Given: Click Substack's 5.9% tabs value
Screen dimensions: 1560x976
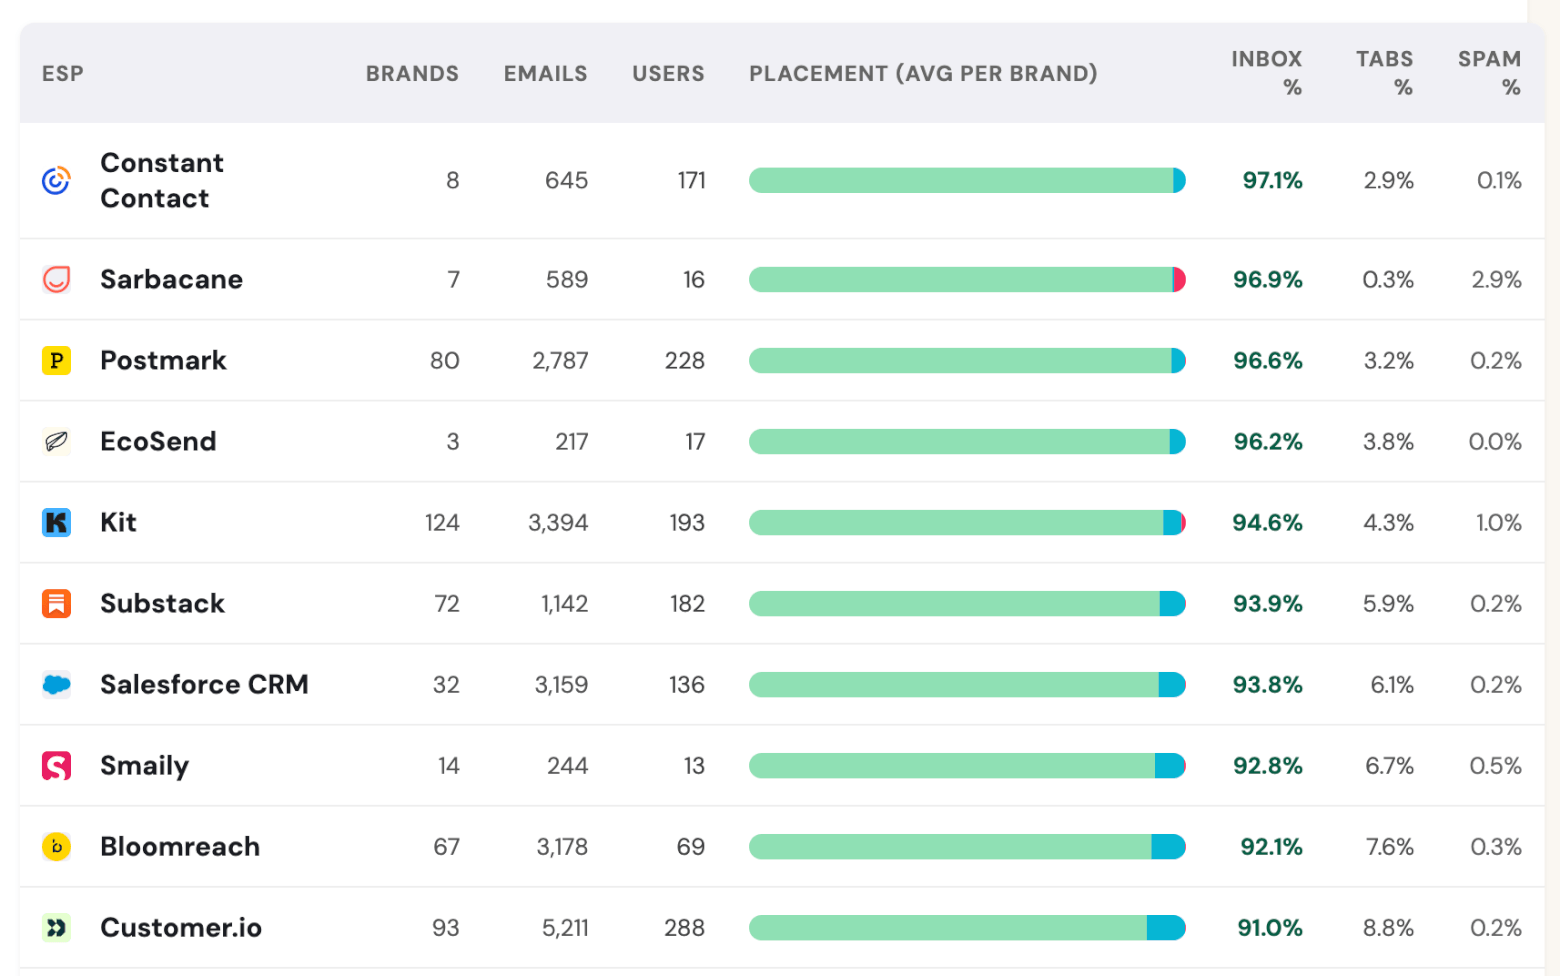Looking at the screenshot, I should pos(1388,603).
